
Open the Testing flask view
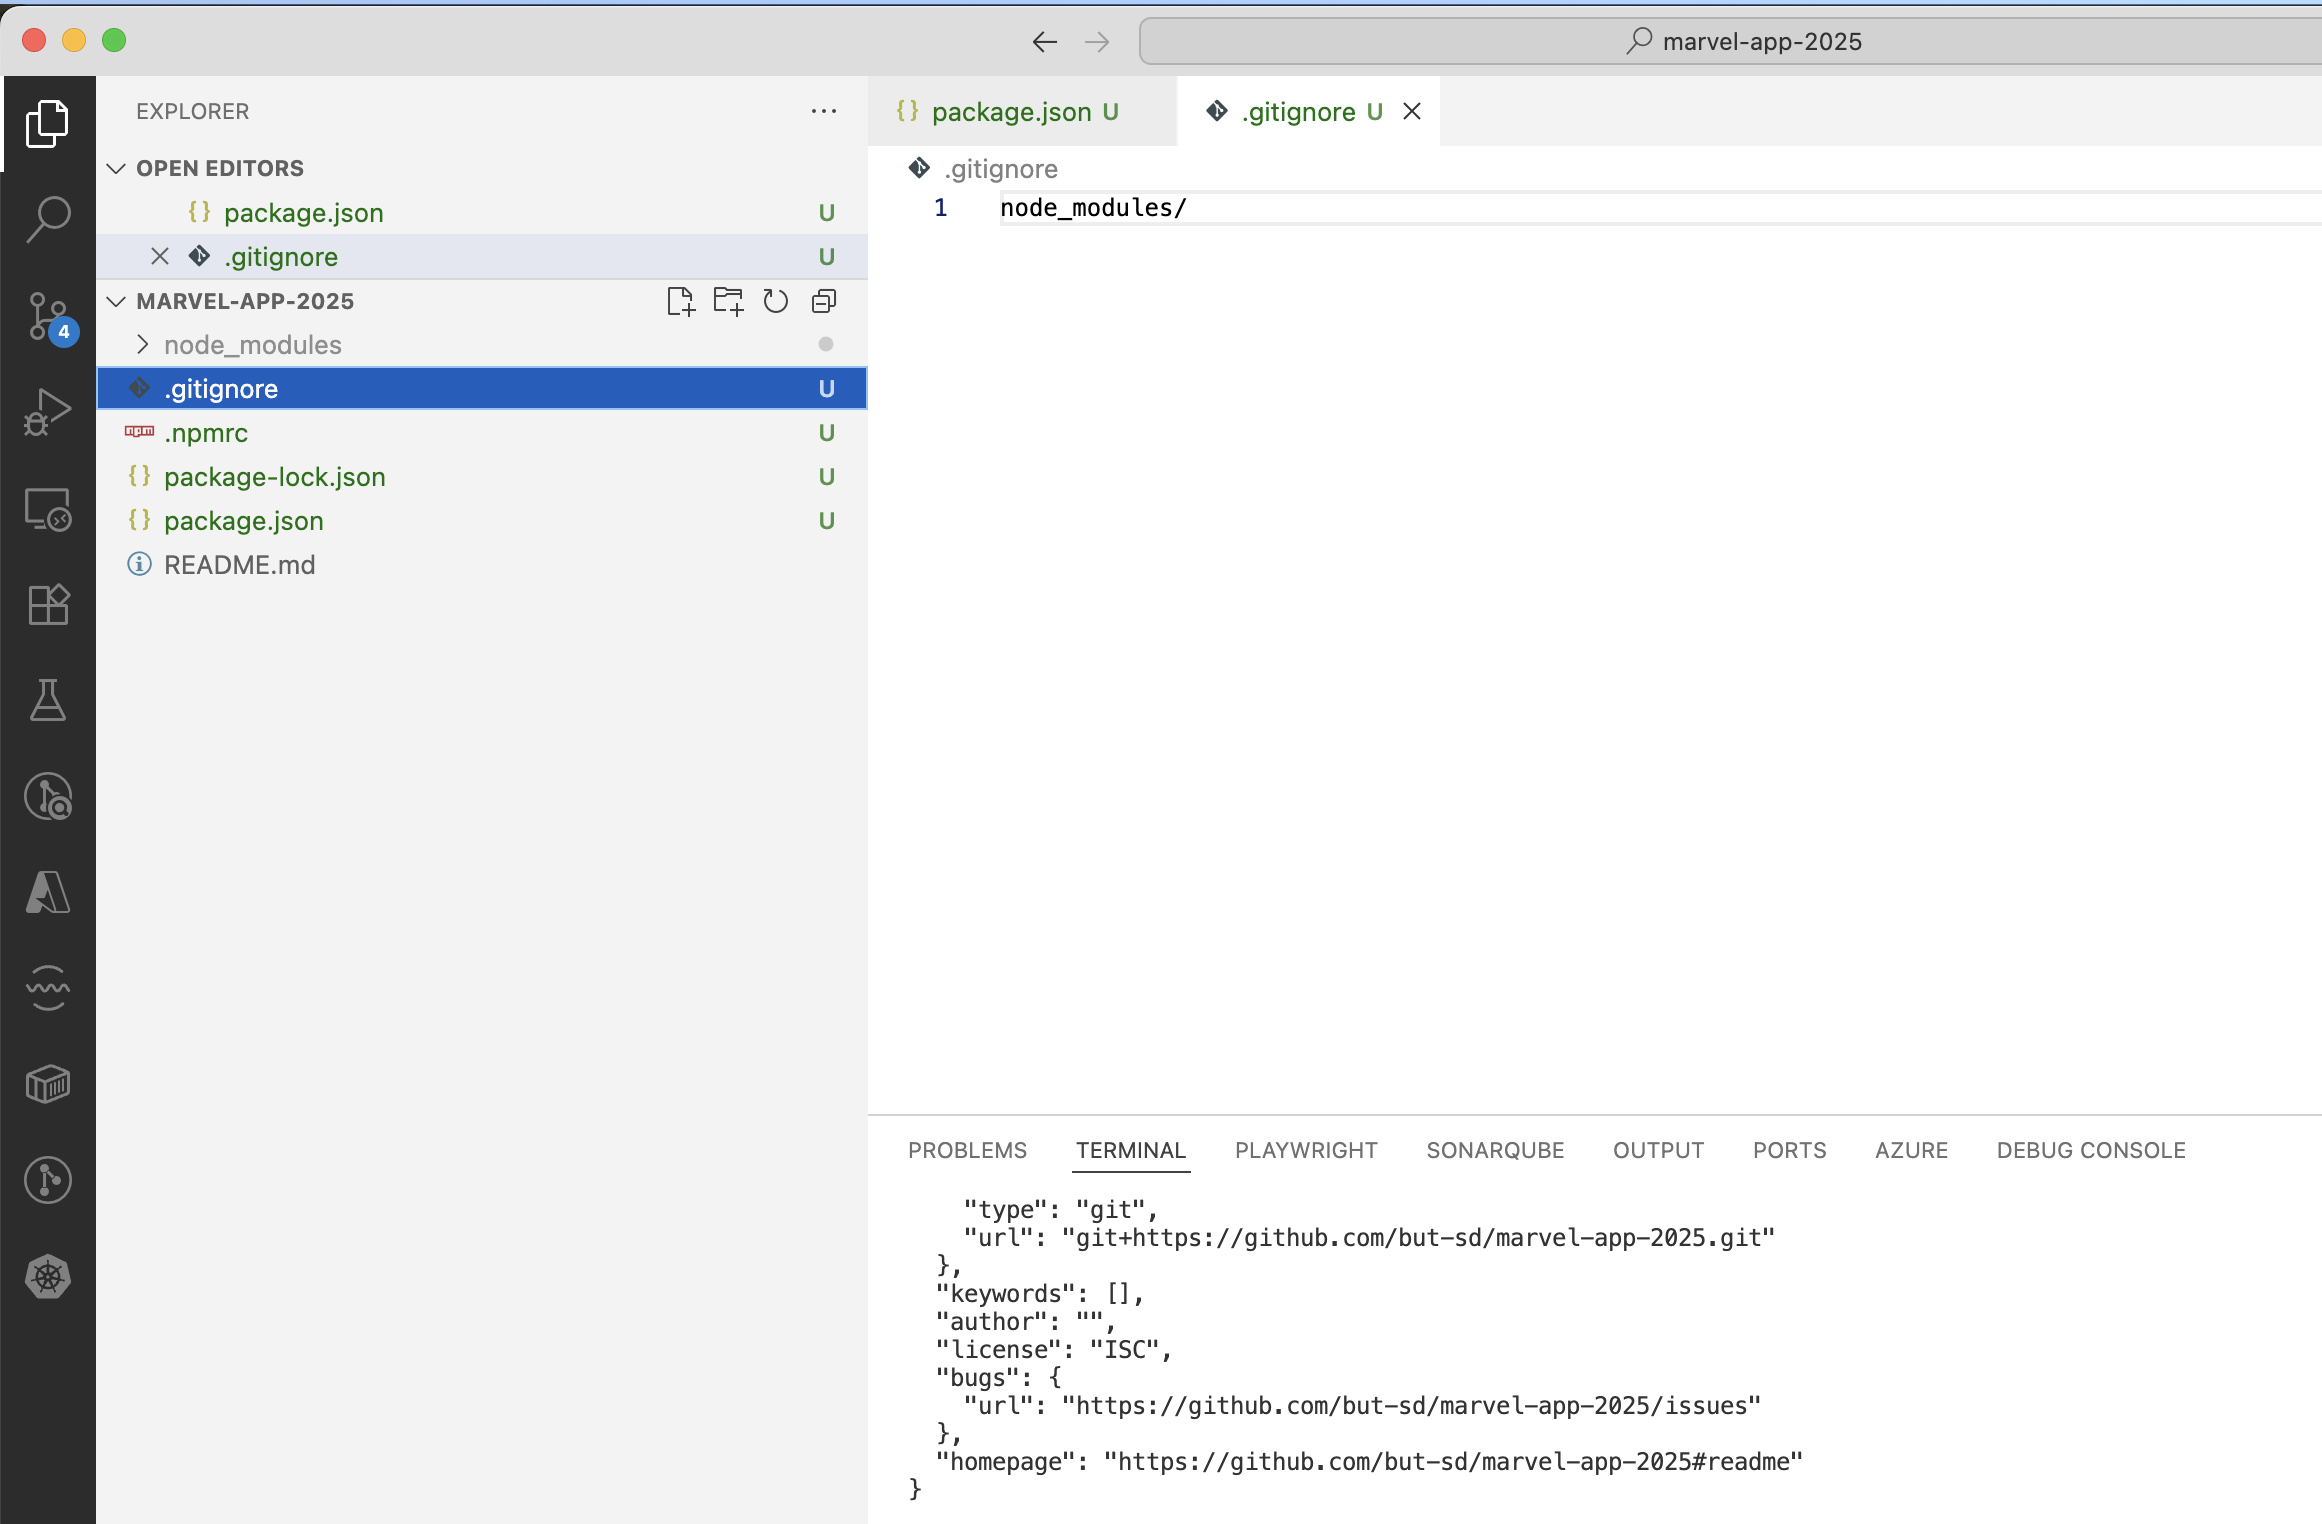(47, 700)
